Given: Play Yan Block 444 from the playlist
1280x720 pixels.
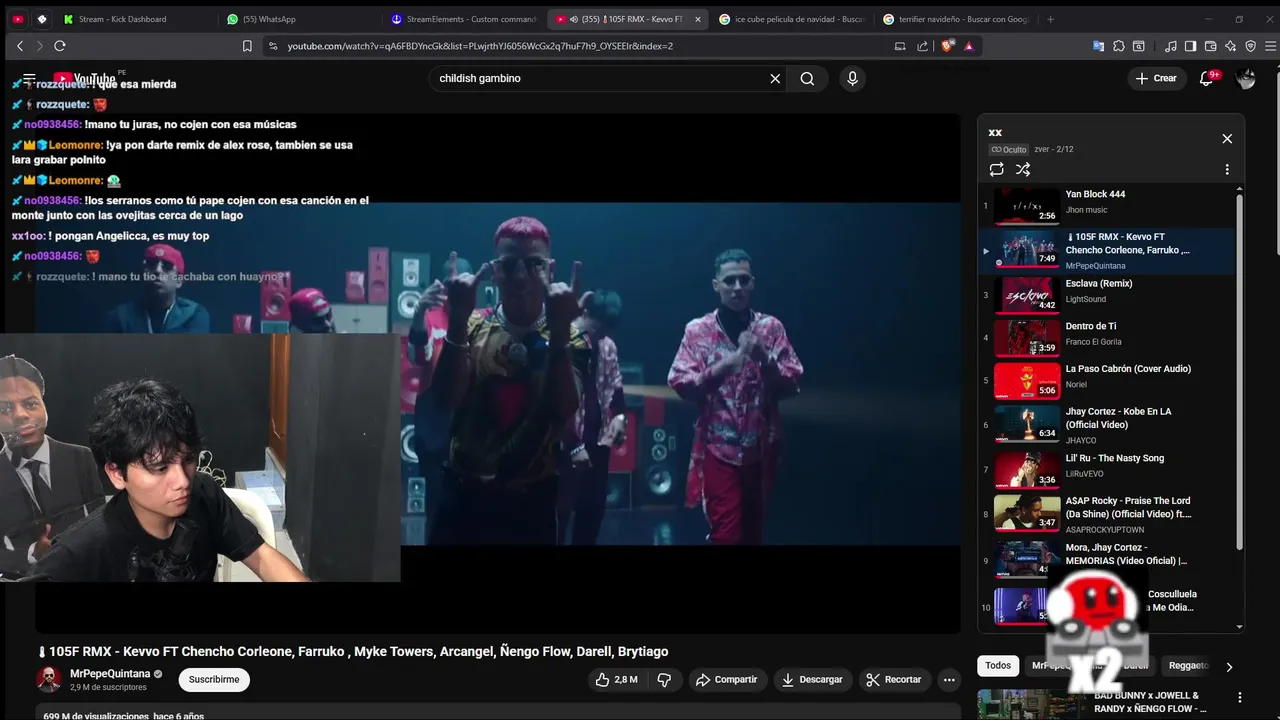Looking at the screenshot, I should [x=1108, y=206].
